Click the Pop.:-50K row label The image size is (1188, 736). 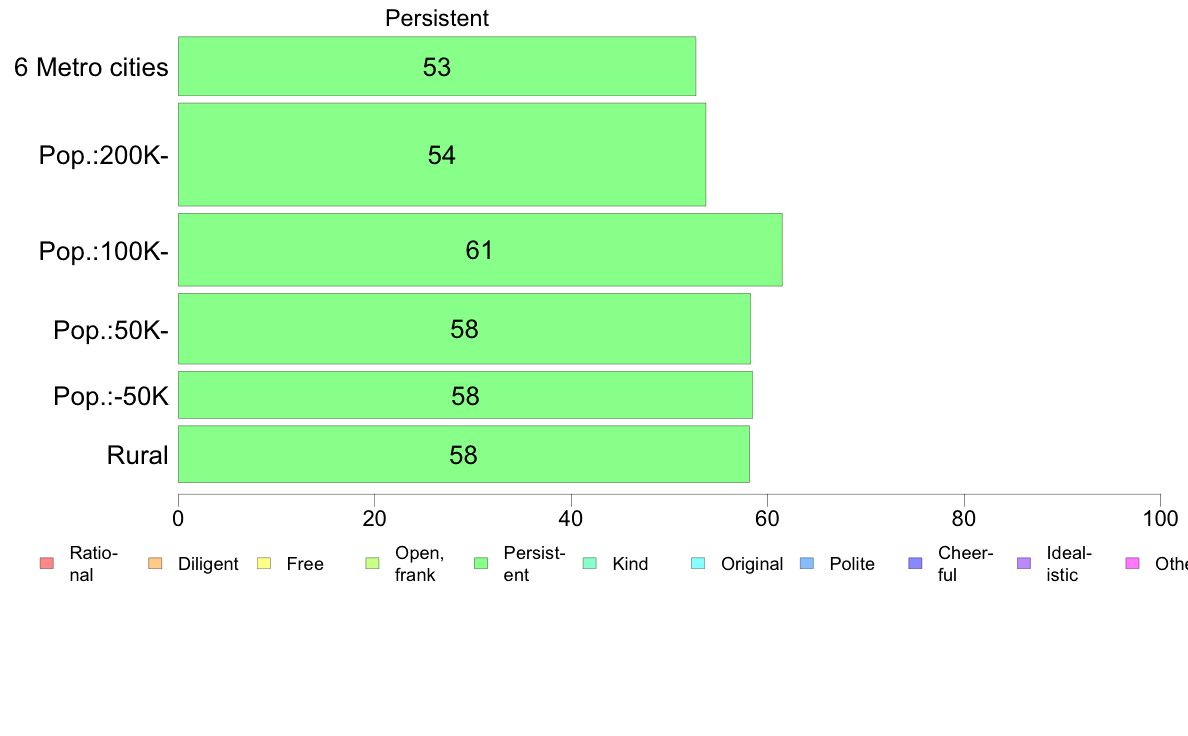111,396
